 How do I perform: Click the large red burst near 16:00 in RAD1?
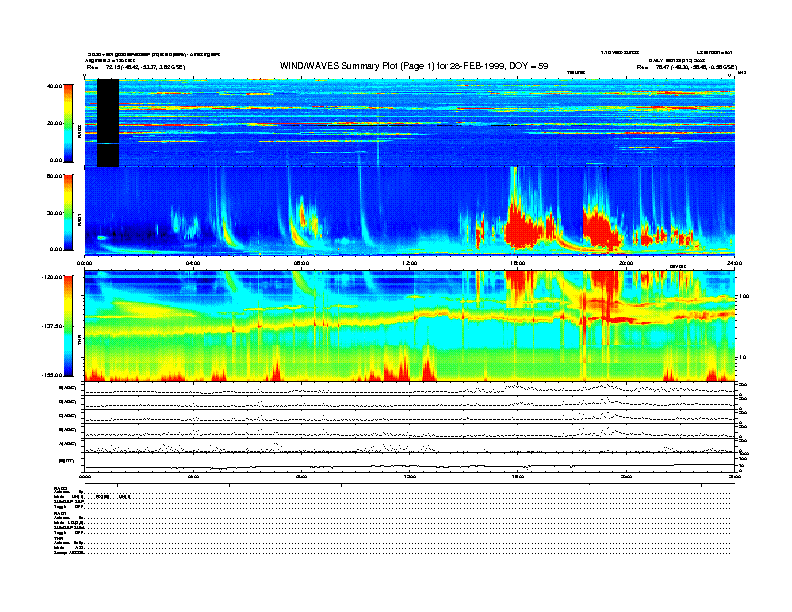[x=523, y=227]
